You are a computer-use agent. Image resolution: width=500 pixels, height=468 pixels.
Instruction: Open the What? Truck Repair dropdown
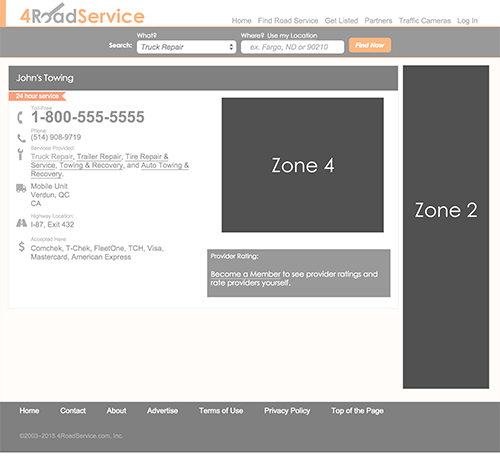tap(186, 47)
